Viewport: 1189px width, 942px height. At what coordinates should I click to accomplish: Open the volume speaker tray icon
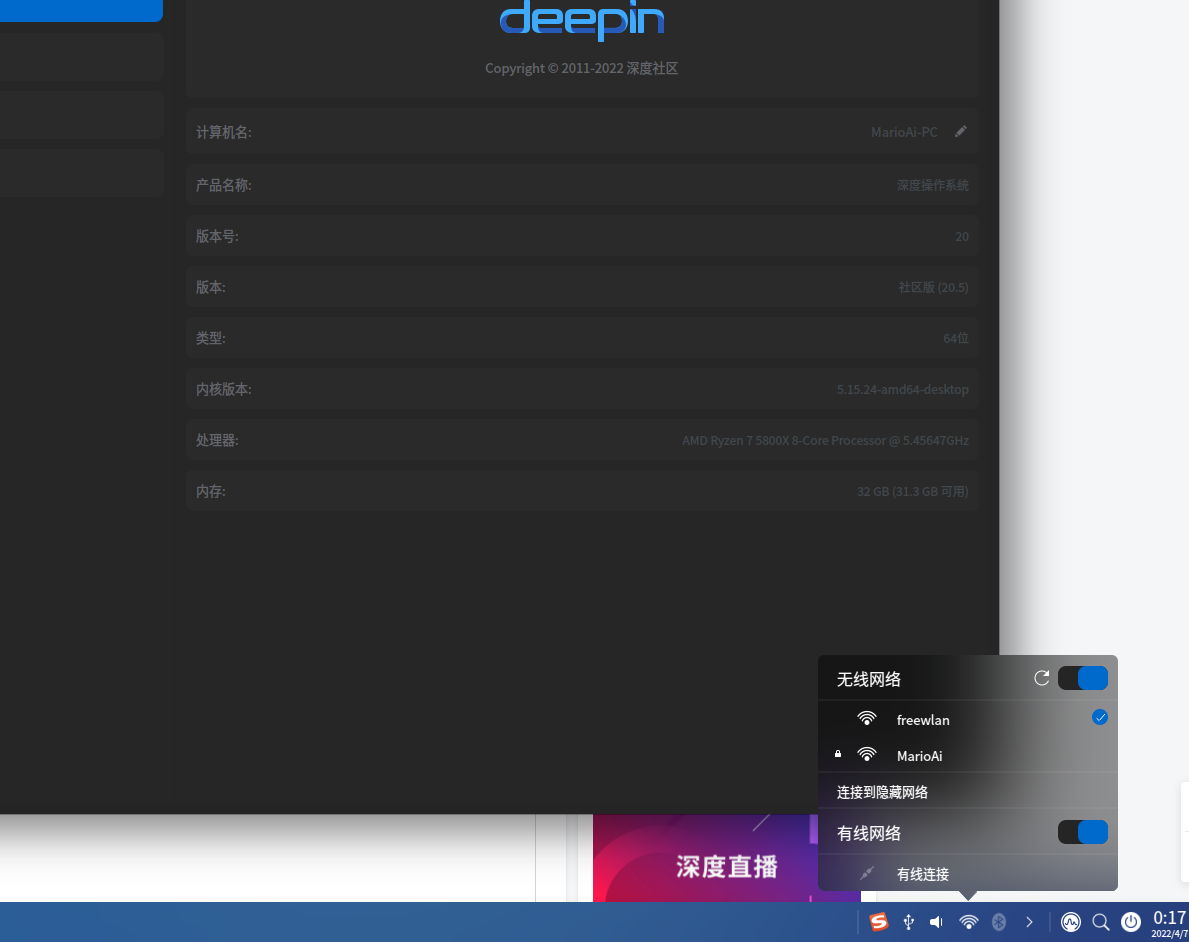(937, 922)
